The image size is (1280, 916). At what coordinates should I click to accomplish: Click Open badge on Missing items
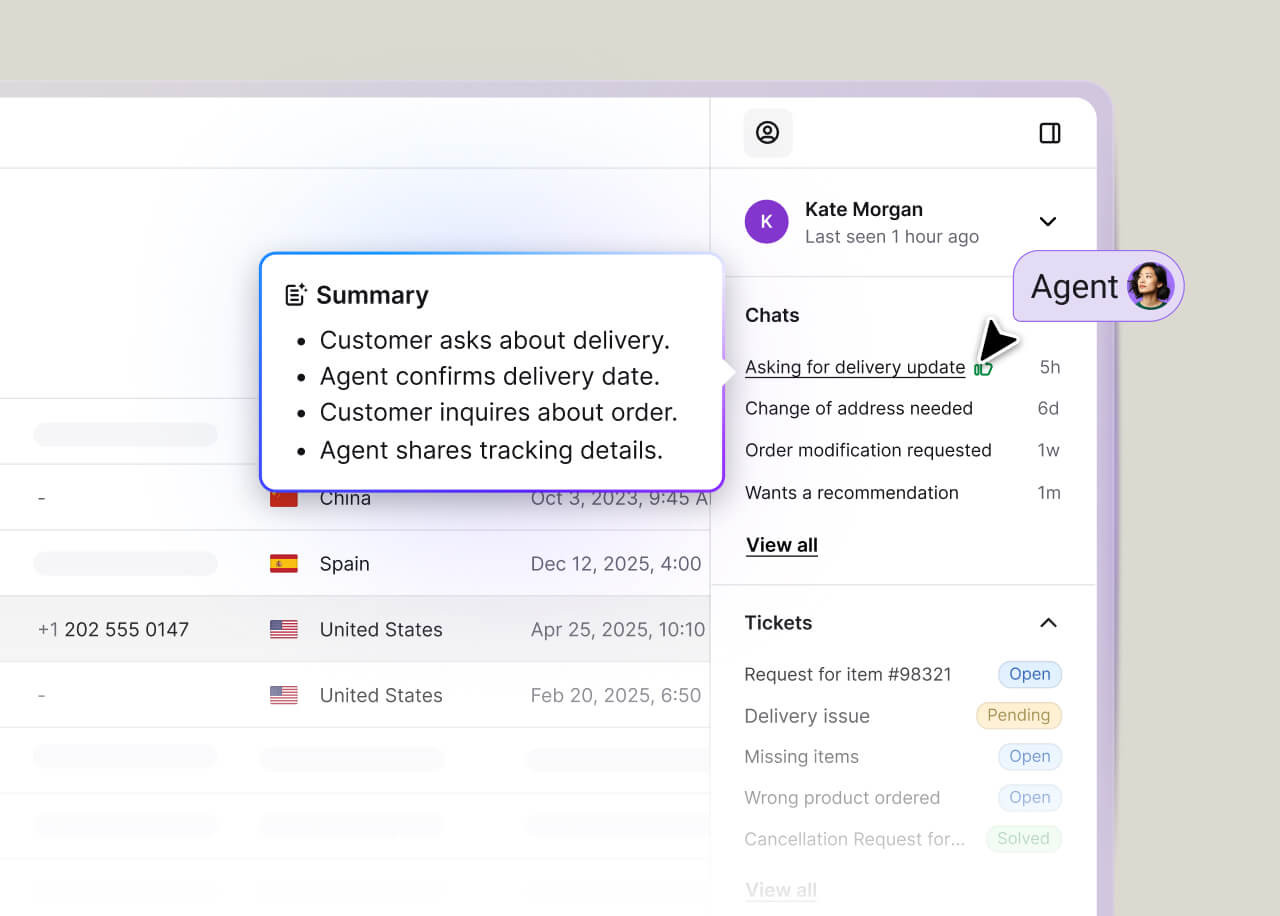point(1029,756)
